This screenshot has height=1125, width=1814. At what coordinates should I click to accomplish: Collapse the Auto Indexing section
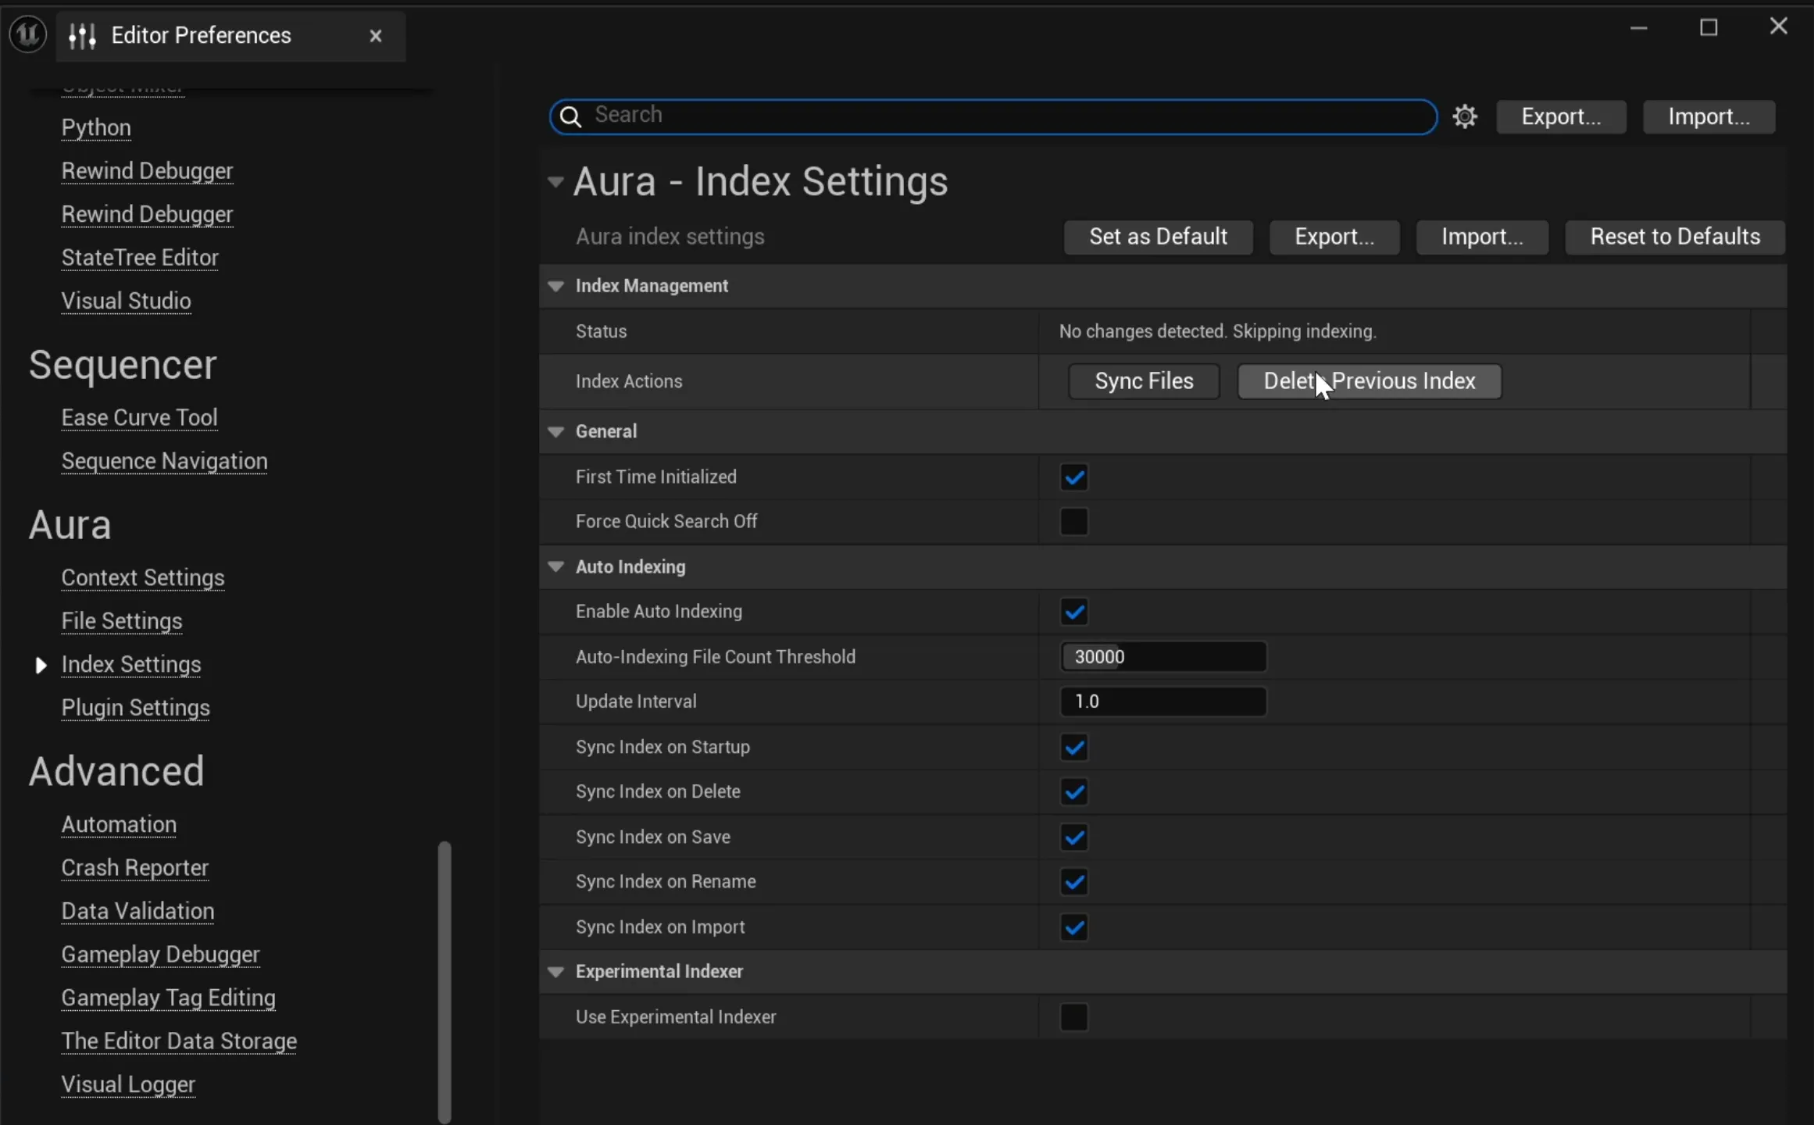tap(556, 567)
